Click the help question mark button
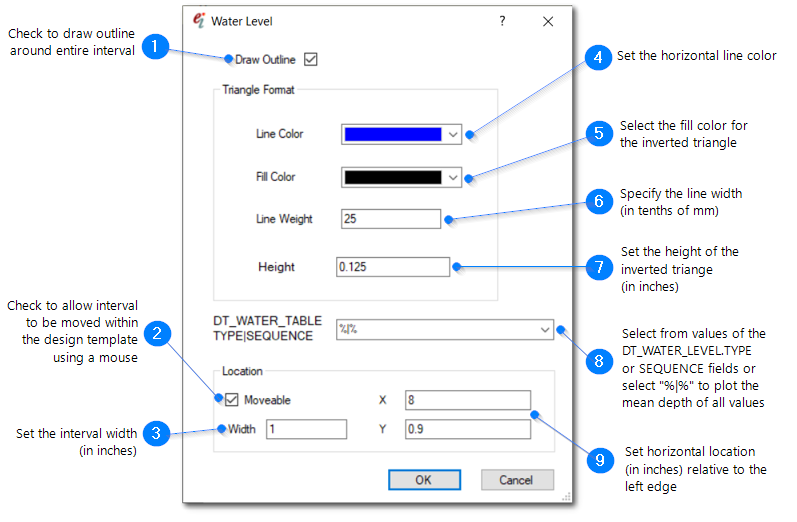The width and height of the screenshot is (797, 522). click(502, 21)
